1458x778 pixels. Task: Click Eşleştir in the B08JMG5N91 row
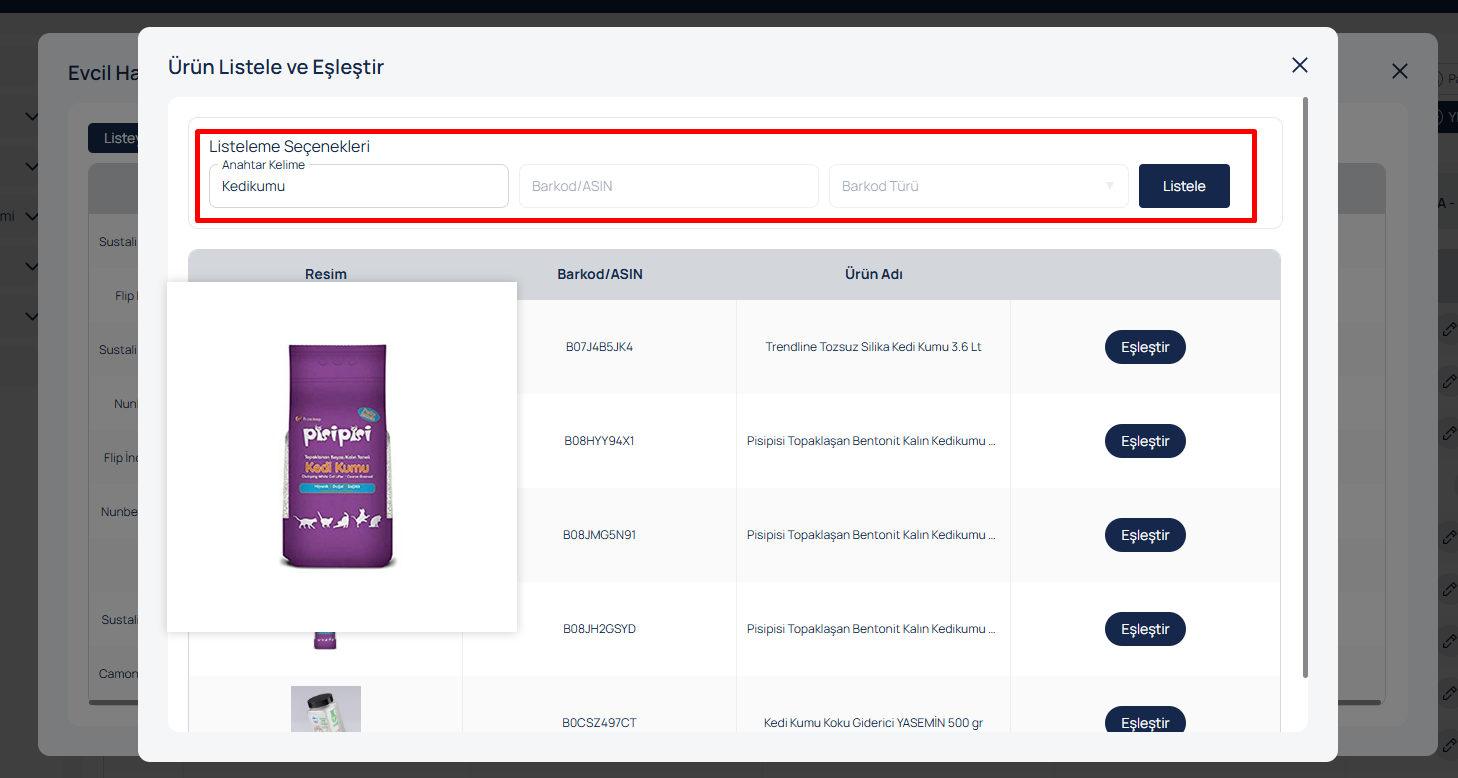1144,535
